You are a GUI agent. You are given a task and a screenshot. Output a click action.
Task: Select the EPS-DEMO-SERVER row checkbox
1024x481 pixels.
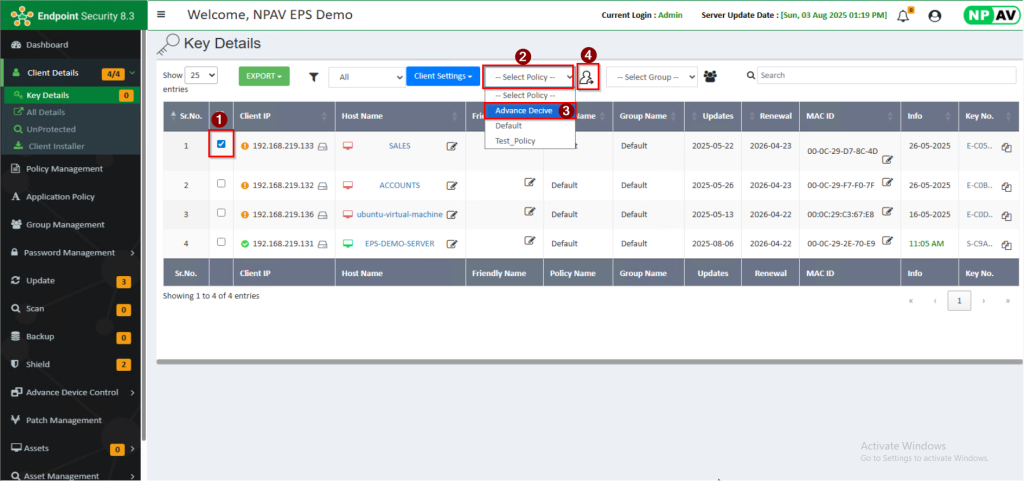coord(221,243)
